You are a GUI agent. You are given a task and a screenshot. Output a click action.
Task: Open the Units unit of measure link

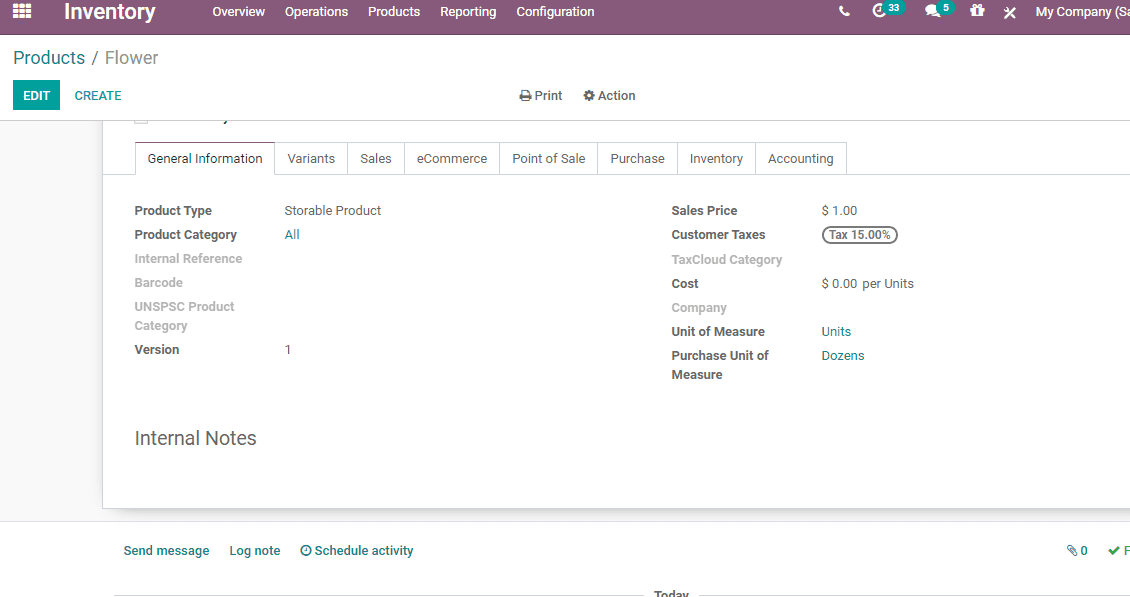(836, 332)
